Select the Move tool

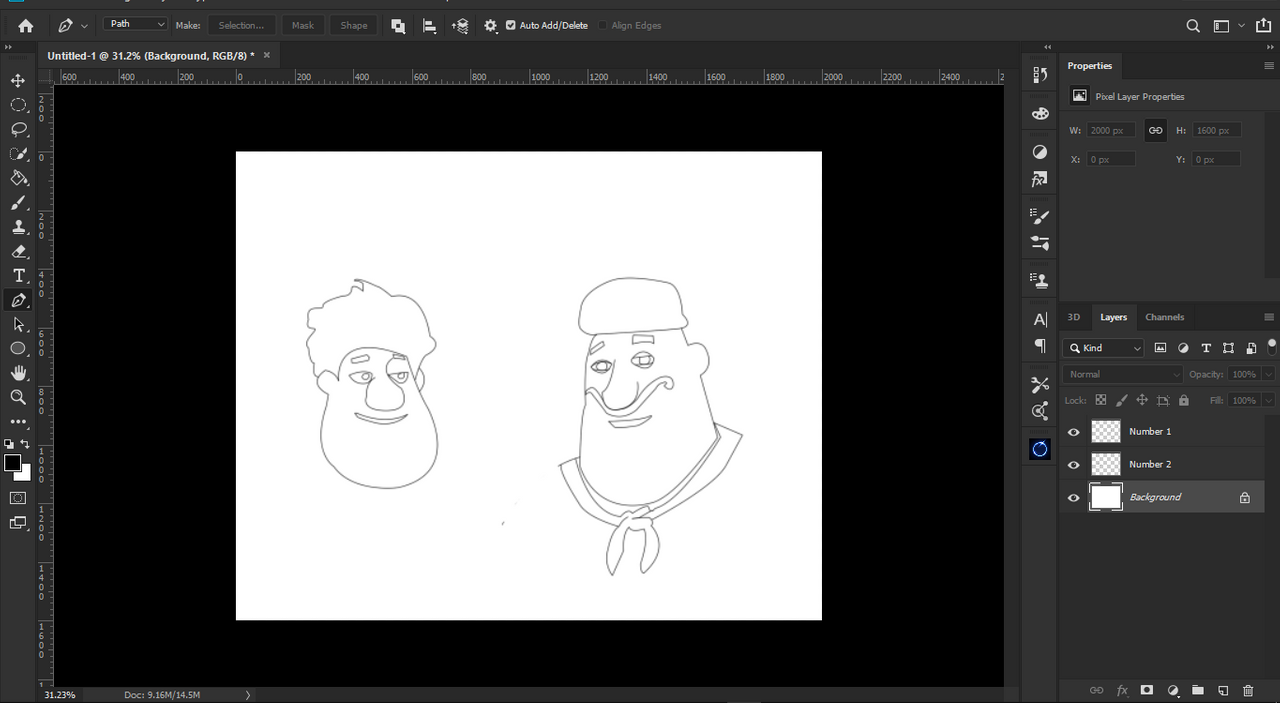pyautogui.click(x=18, y=81)
